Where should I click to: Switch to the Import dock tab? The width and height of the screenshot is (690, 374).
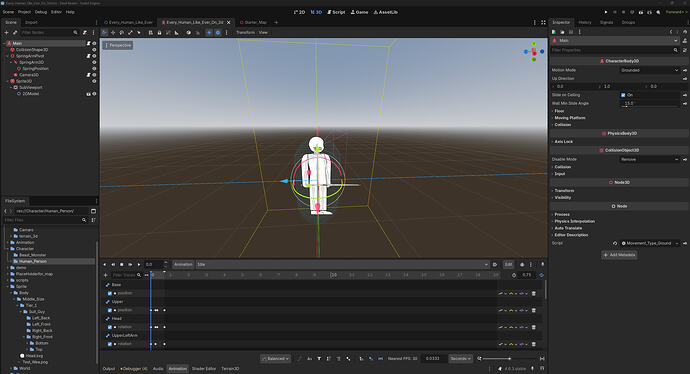click(31, 22)
